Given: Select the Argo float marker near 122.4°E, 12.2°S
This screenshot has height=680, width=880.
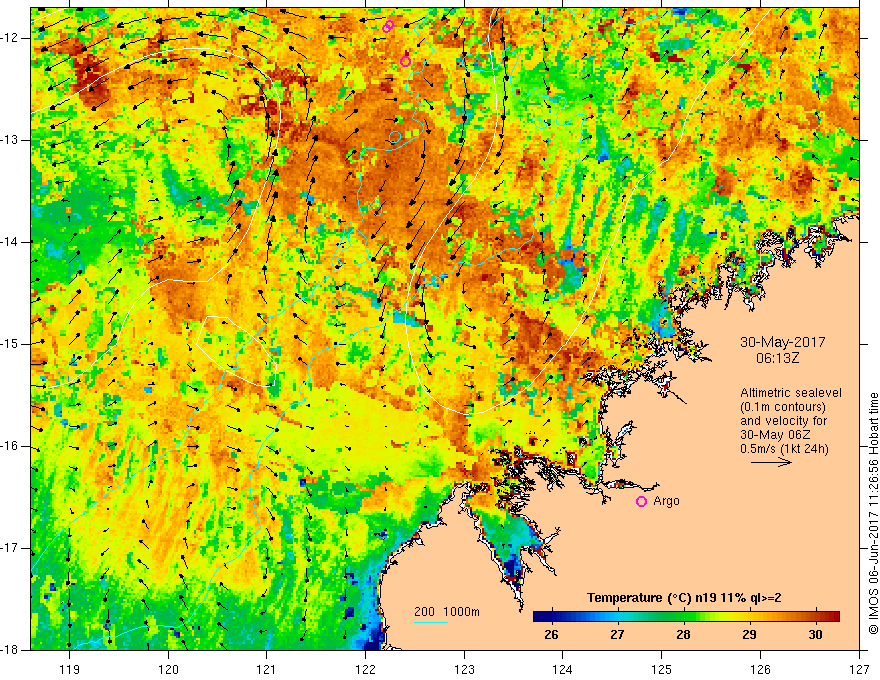Looking at the screenshot, I should coord(406,62).
